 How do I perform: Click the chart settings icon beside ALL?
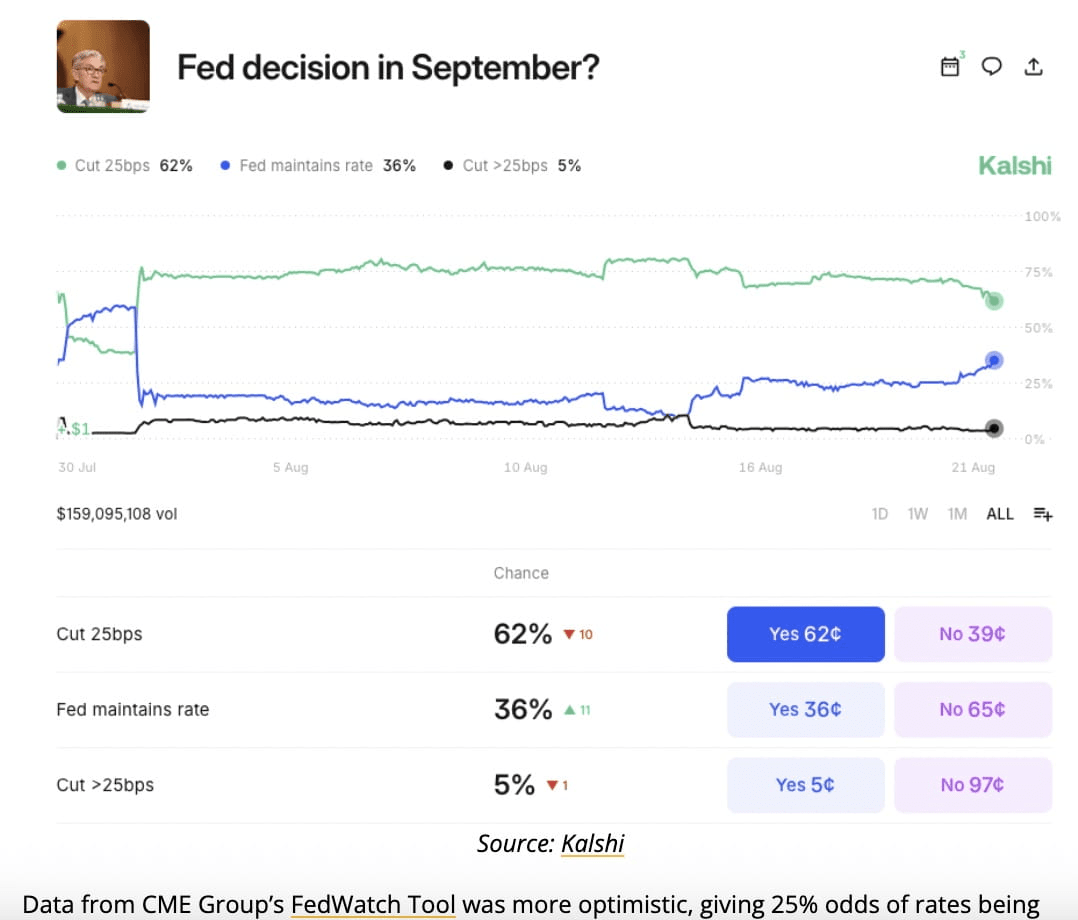[1043, 514]
